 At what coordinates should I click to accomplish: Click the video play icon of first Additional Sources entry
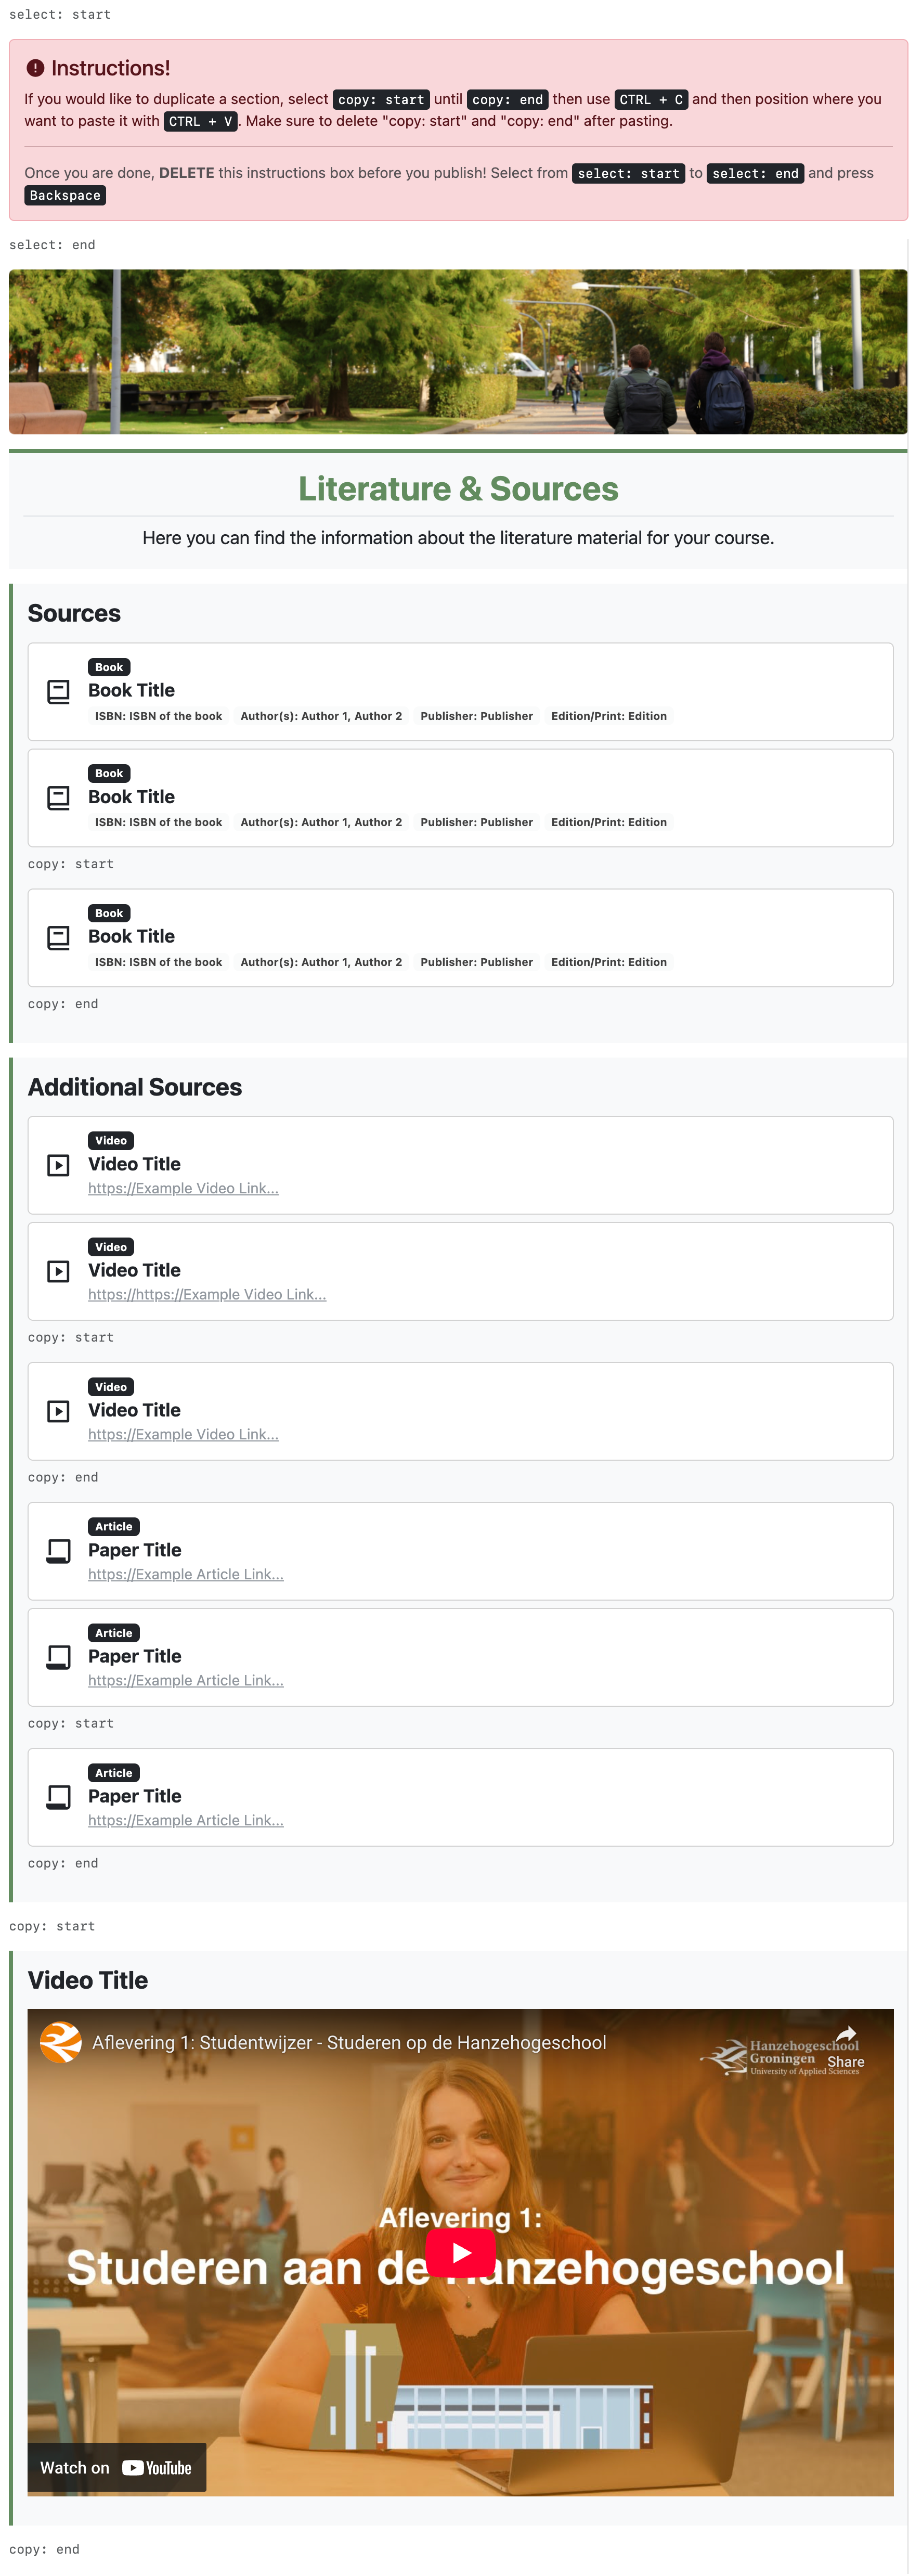point(59,1165)
